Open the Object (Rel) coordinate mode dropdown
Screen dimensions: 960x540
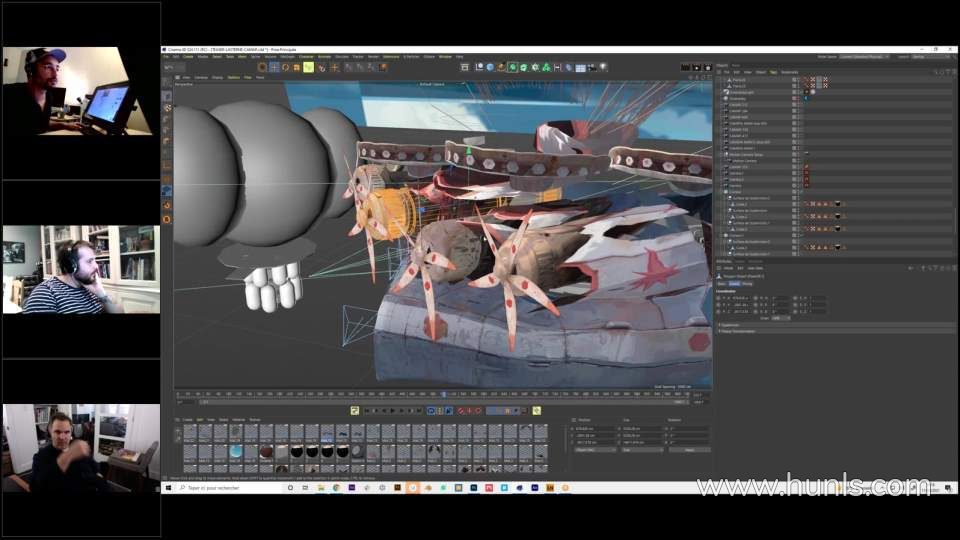pos(594,449)
